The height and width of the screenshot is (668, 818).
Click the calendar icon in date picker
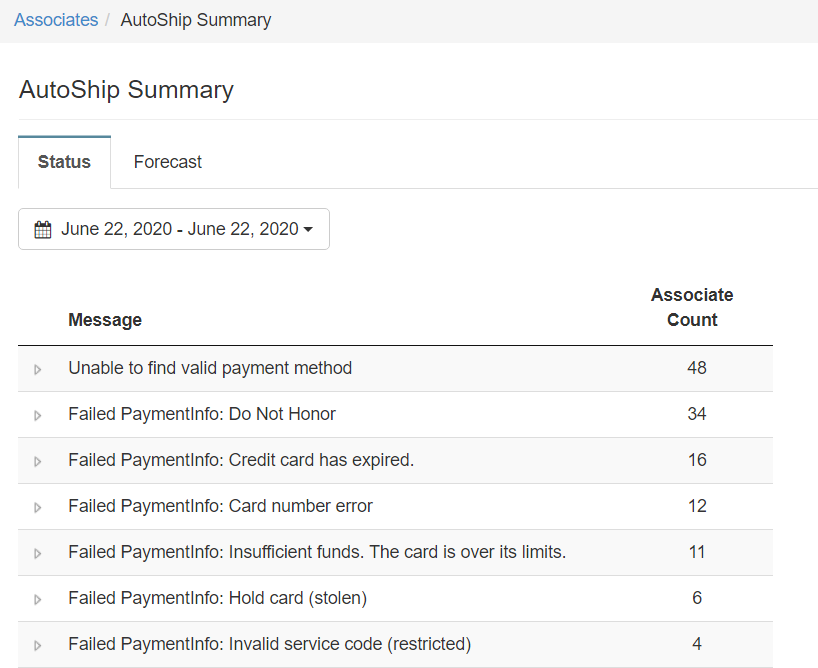coord(43,230)
